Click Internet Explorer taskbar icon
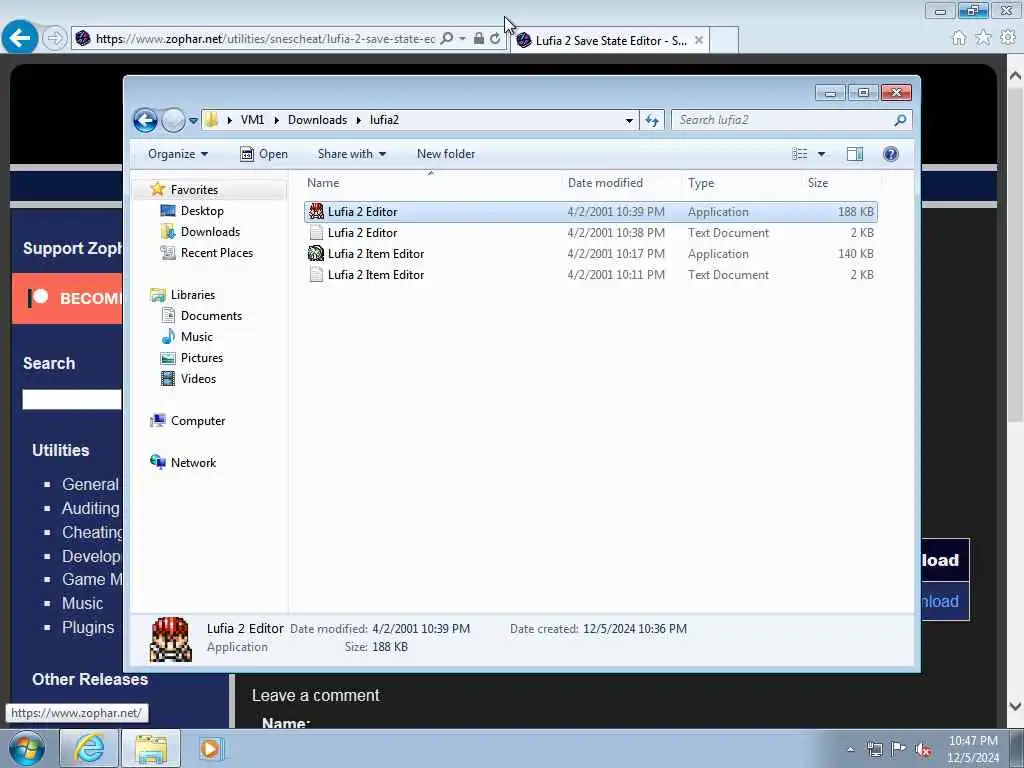 89,748
